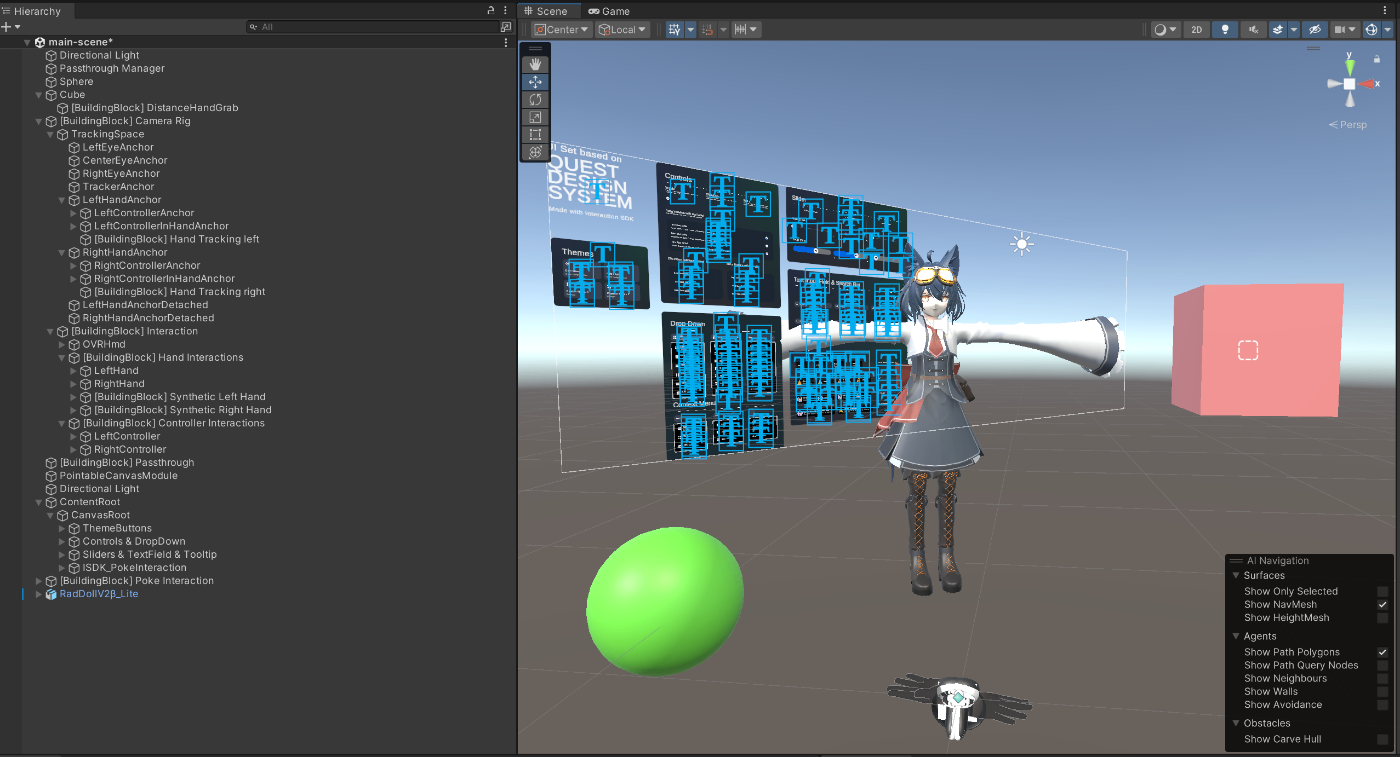1400x757 pixels.
Task: Click the Hierarchy search field
Action: [x=372, y=27]
